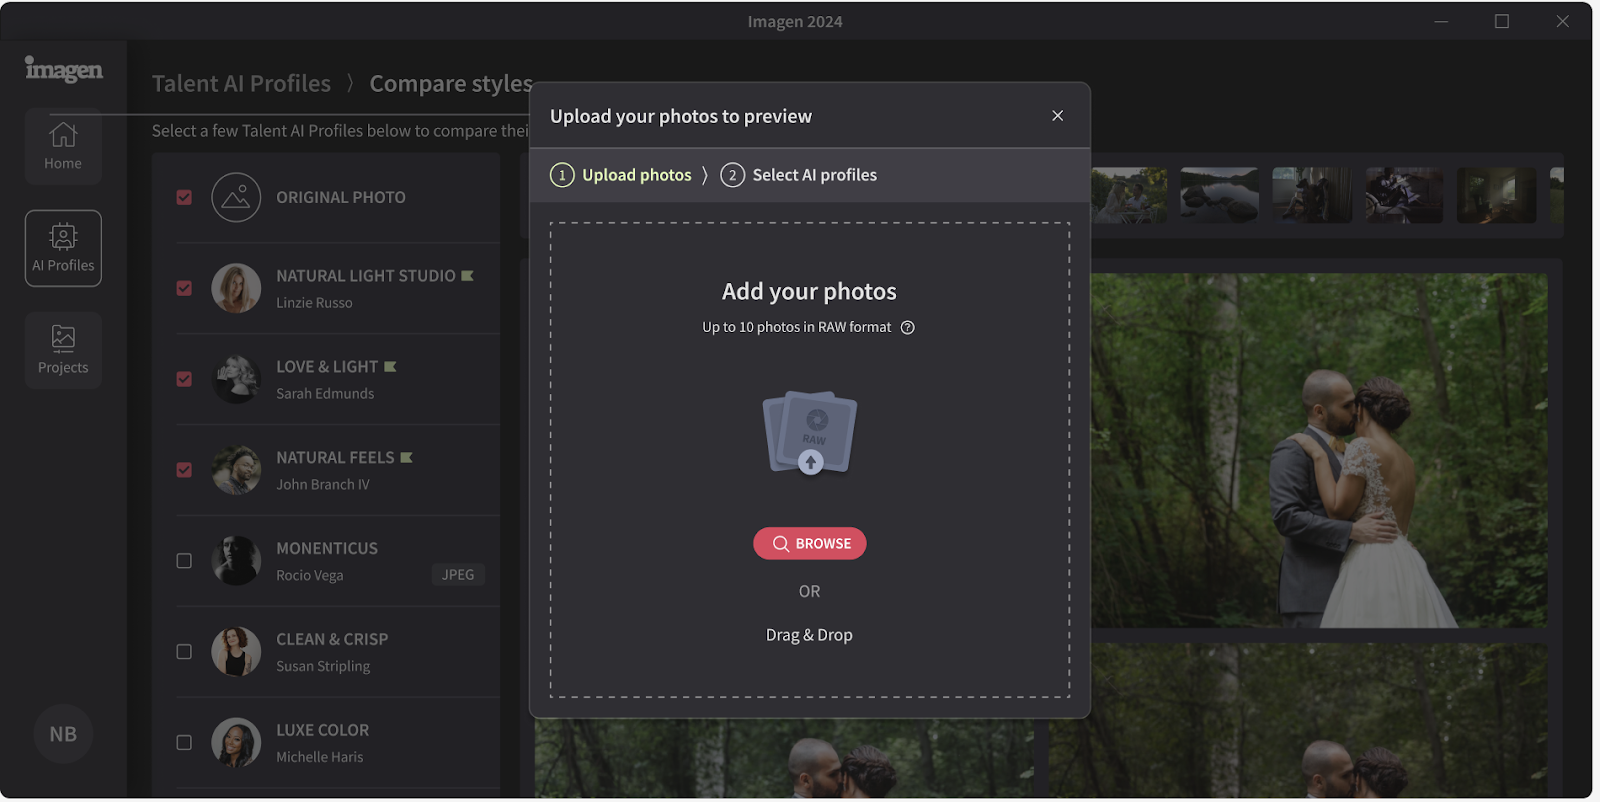Click Talent AI Profiles breadcrumb
Screen dimensions: 1600x802
pyautogui.click(x=241, y=83)
